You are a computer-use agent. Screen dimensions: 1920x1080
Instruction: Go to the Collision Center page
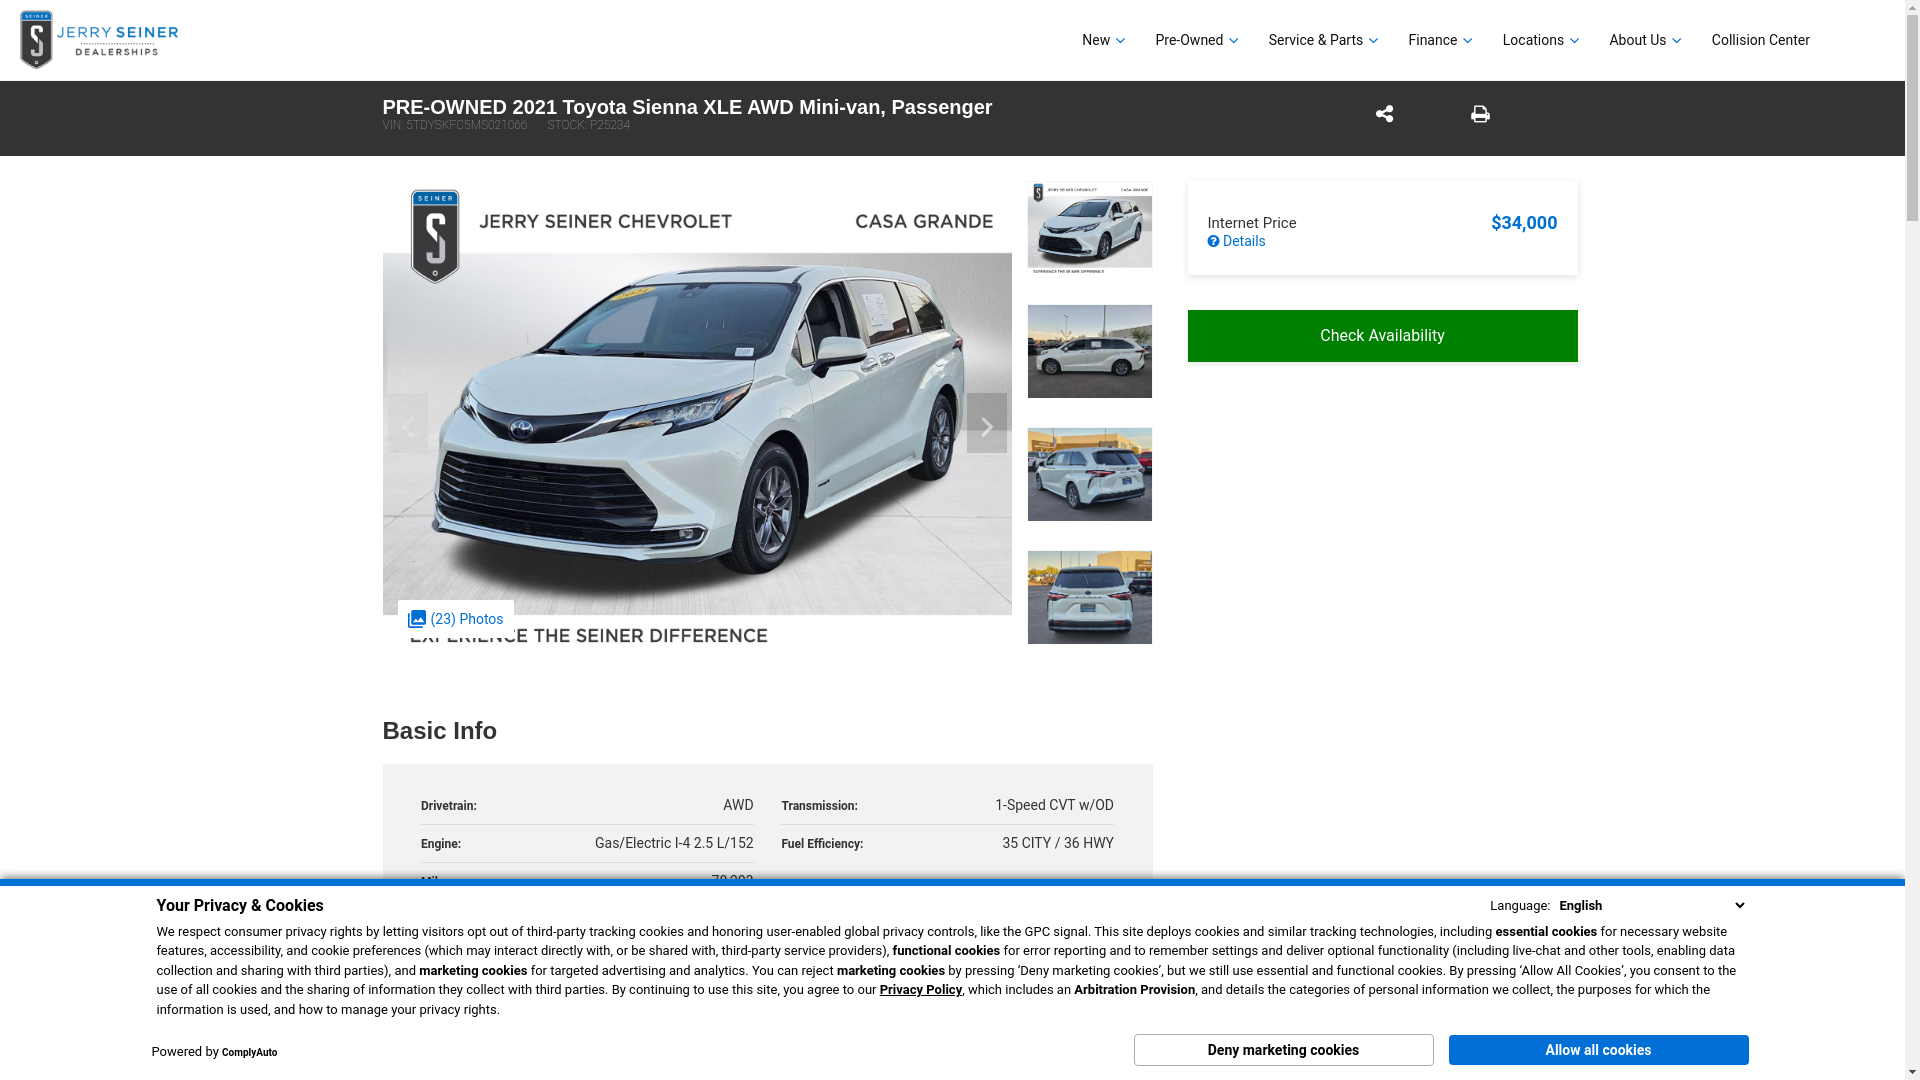[1760, 40]
